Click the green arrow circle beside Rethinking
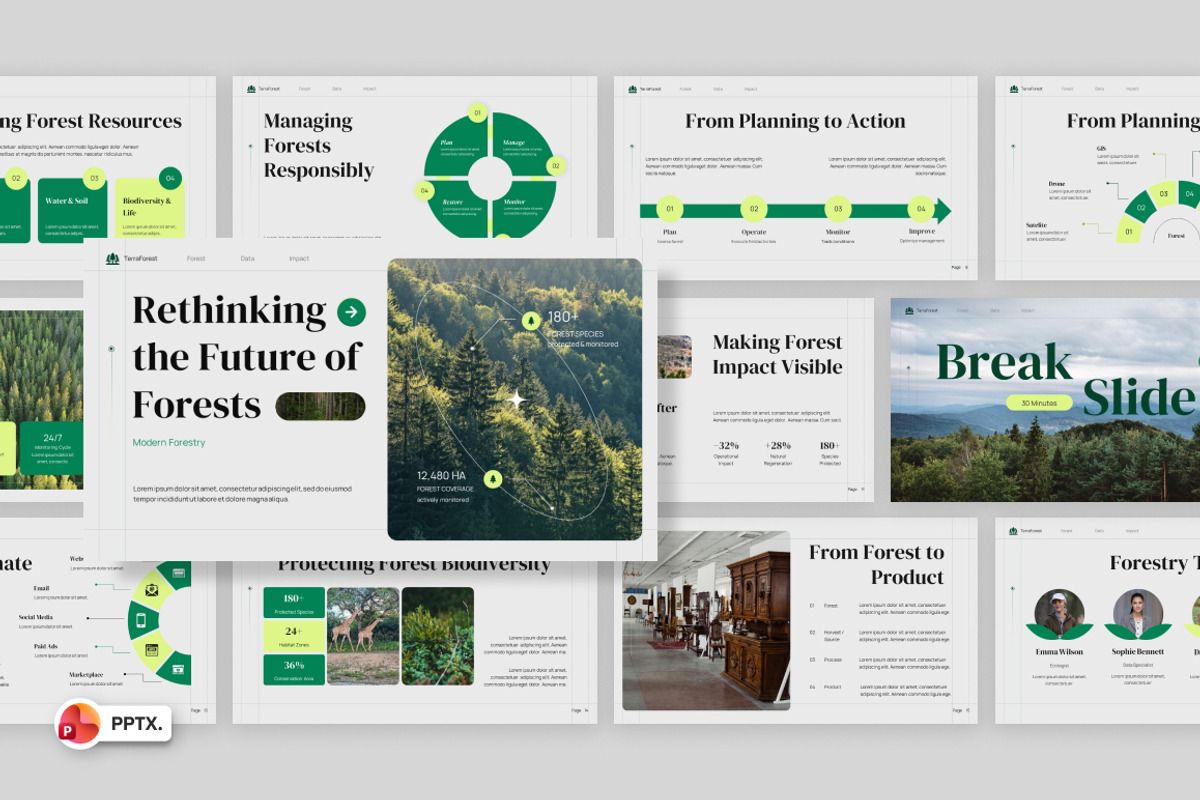The height and width of the screenshot is (800, 1200). [351, 312]
